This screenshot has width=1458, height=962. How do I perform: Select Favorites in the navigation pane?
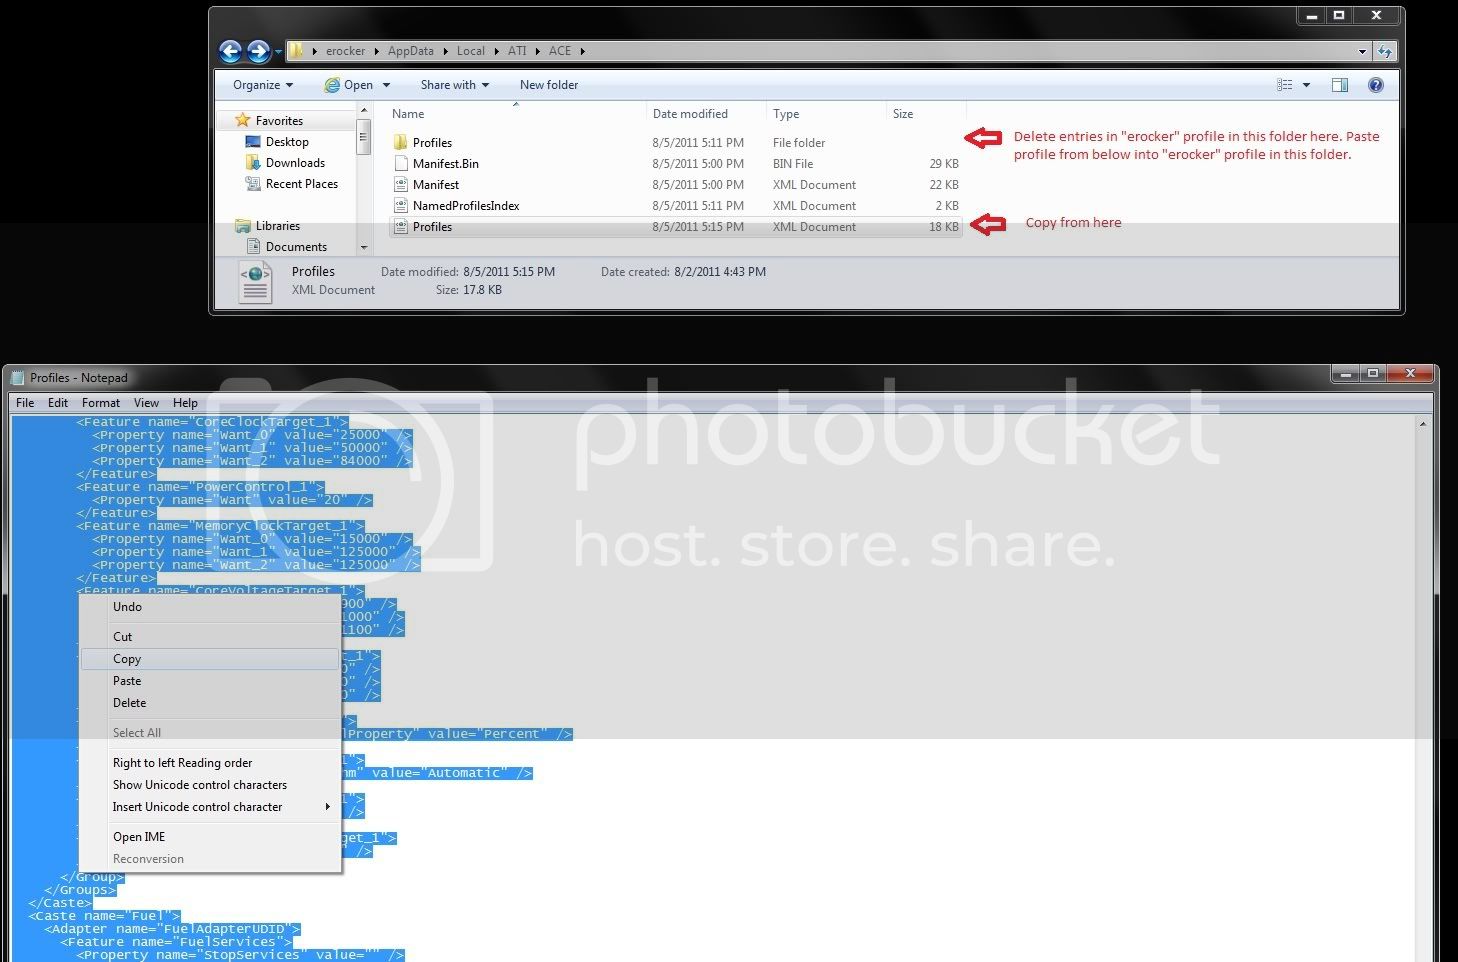tap(279, 120)
